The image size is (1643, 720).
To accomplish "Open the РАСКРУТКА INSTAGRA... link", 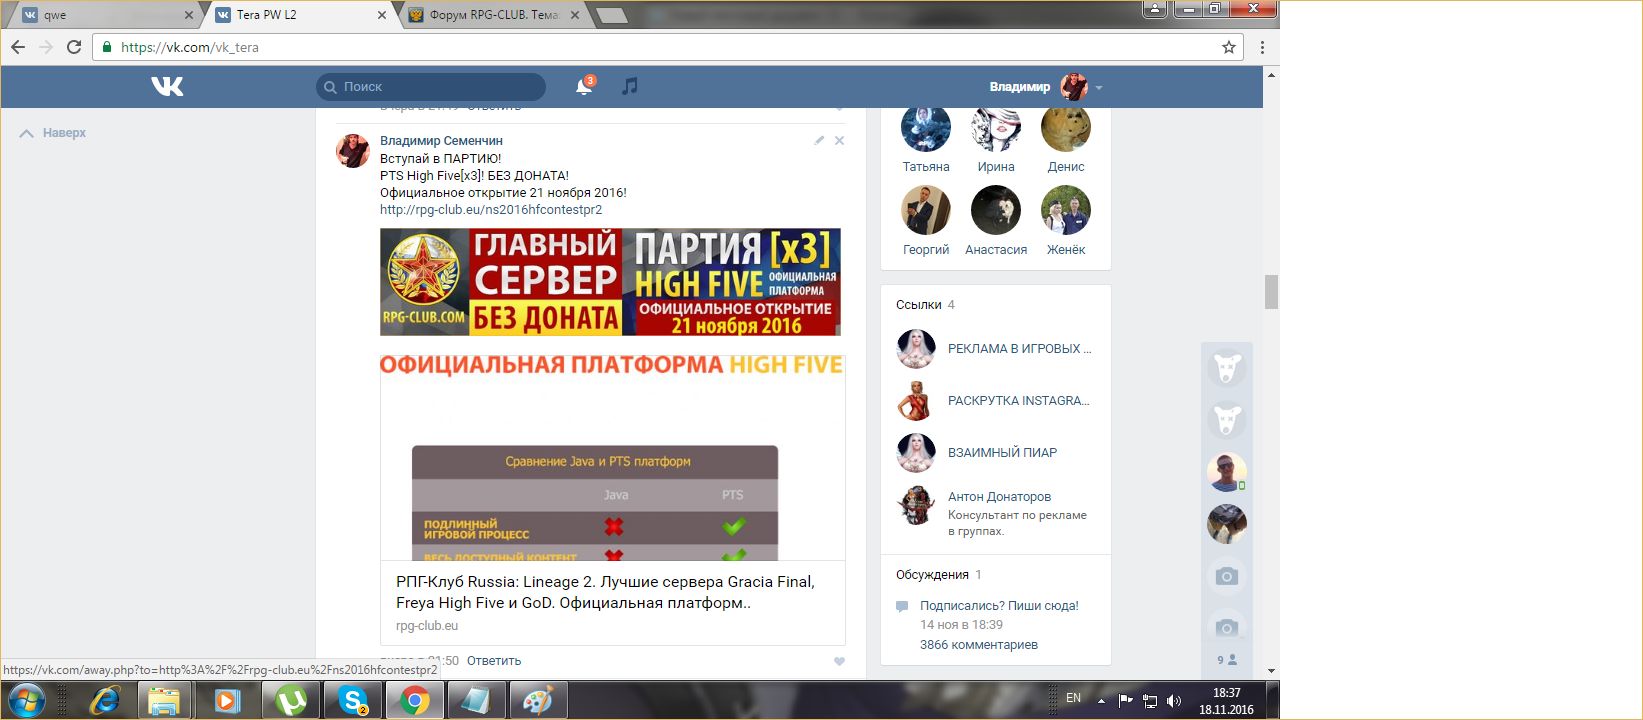I will coord(1019,401).
